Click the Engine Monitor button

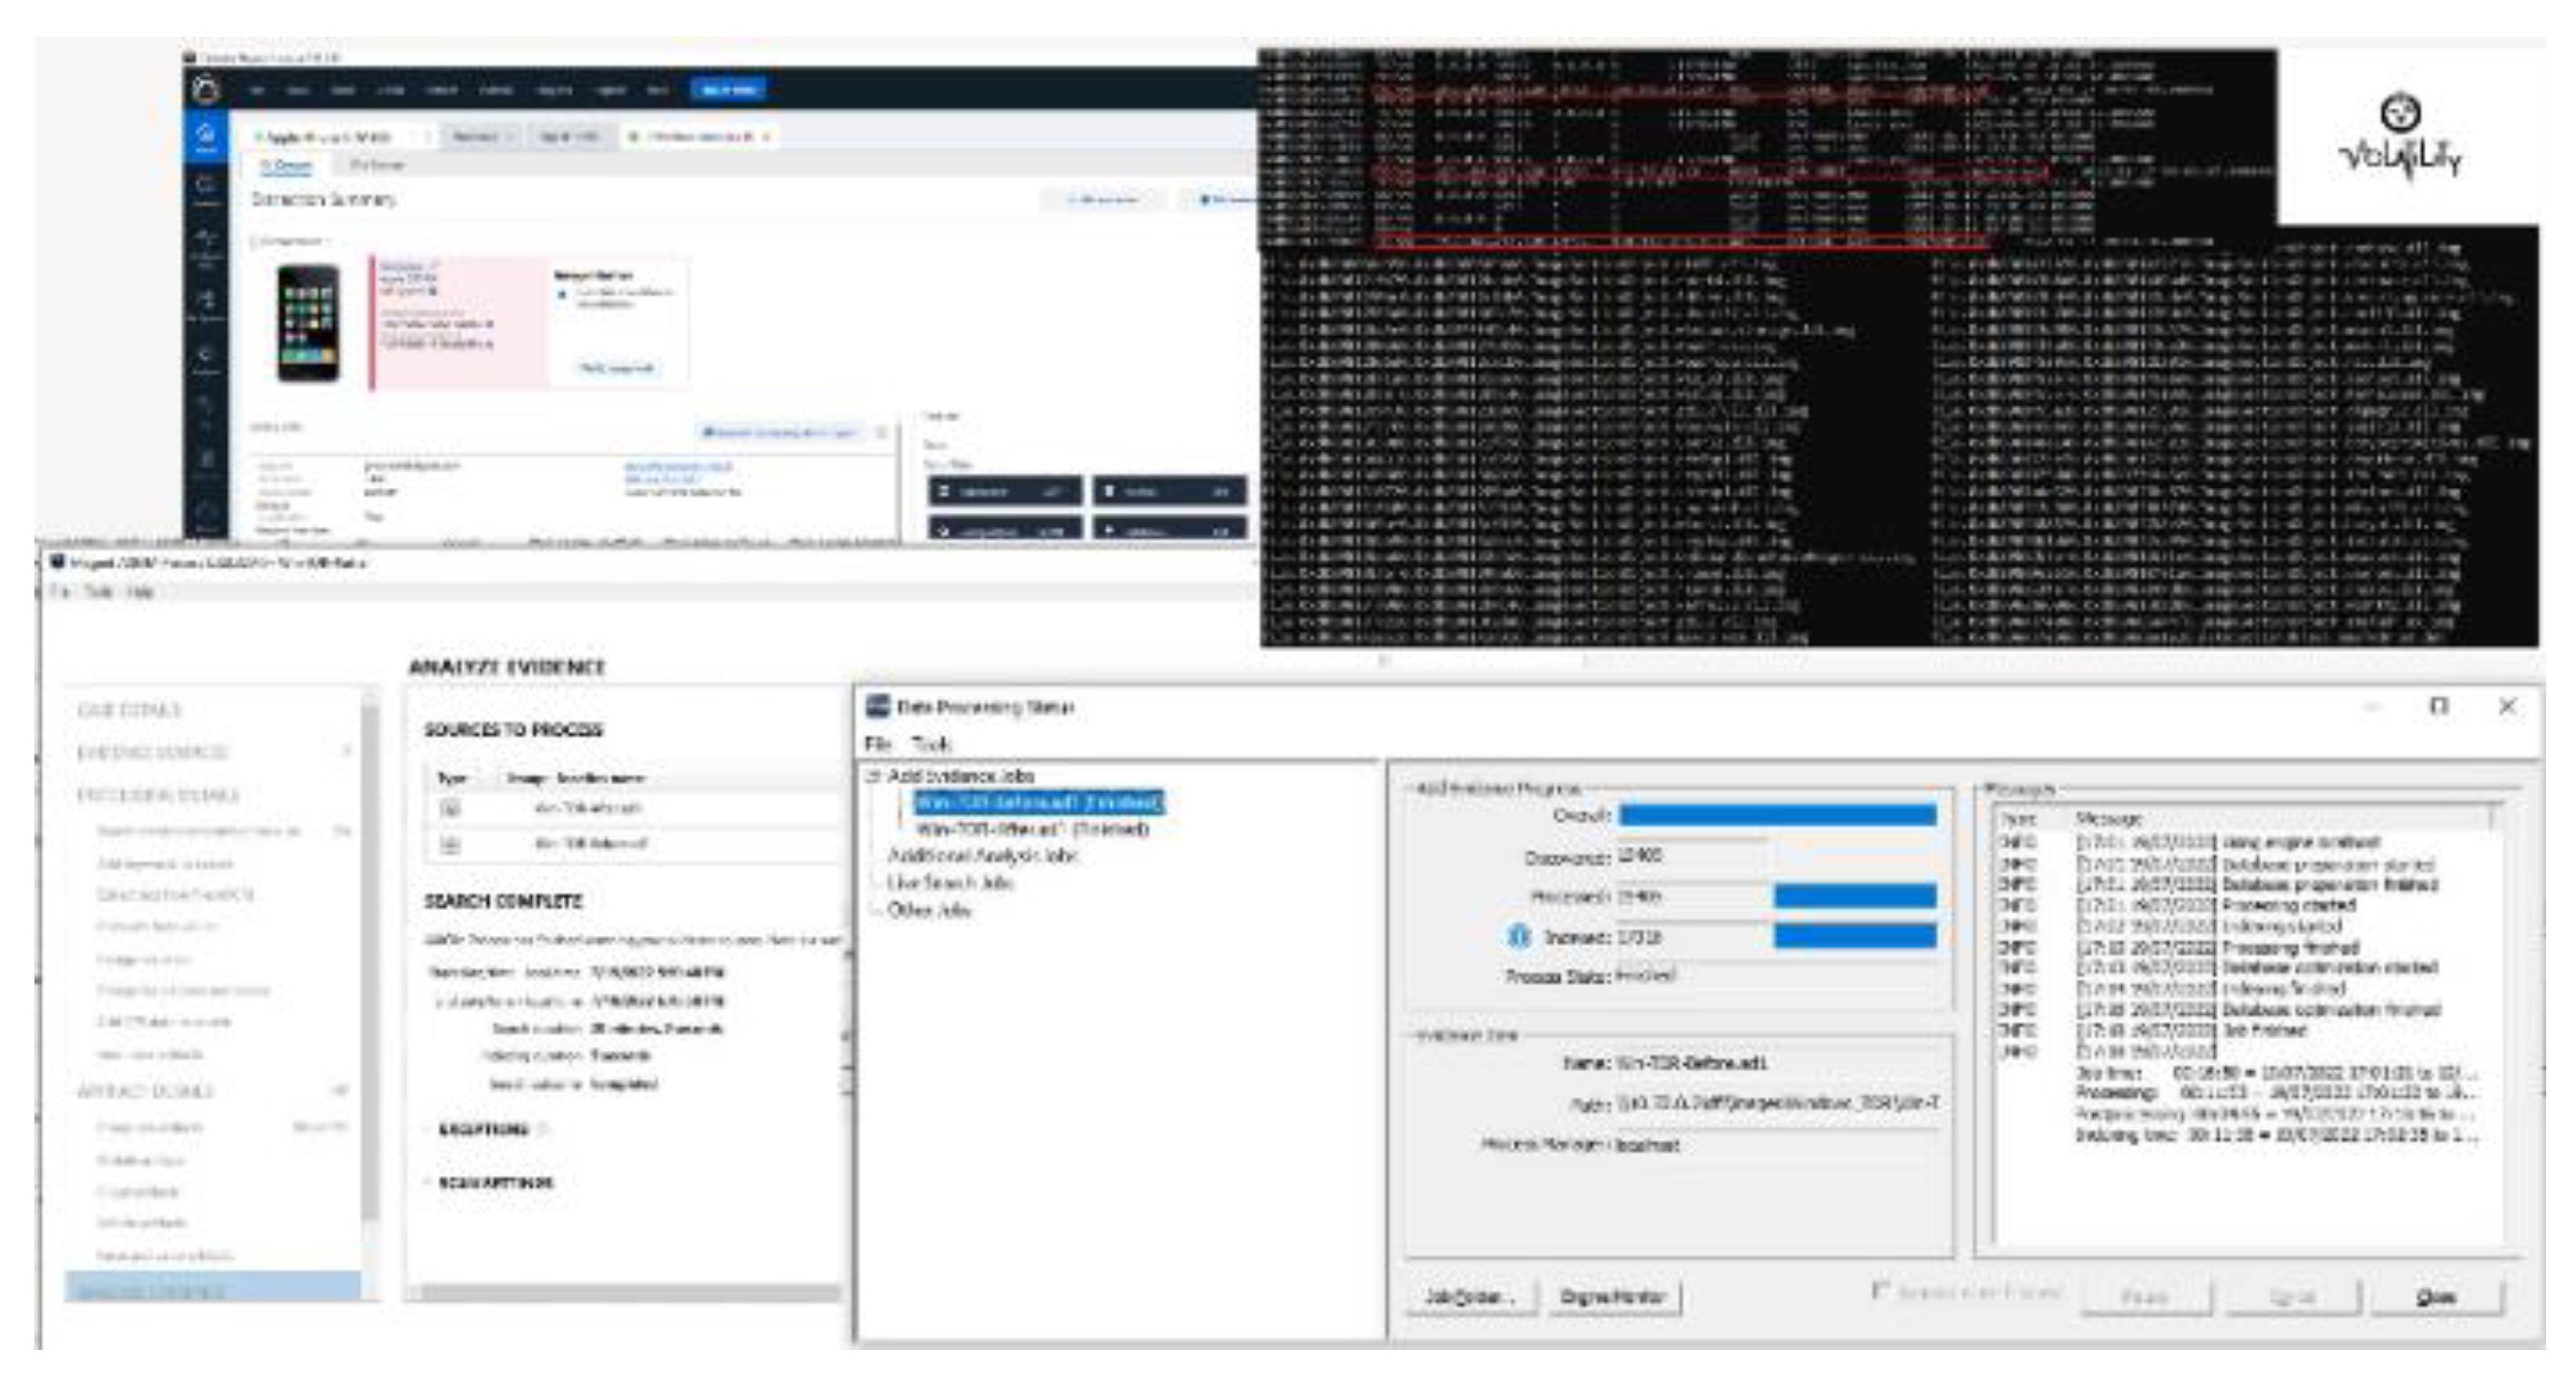(x=1612, y=1297)
